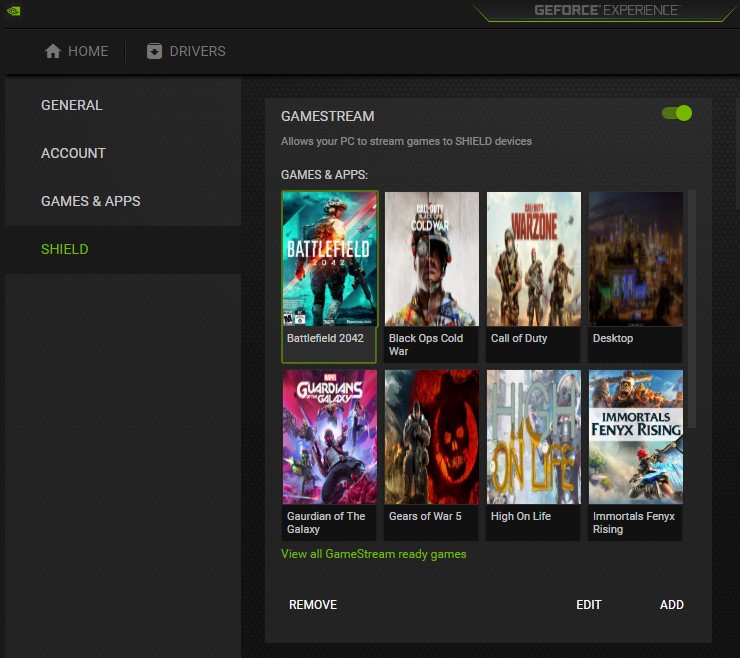740x658 pixels.
Task: Choose the Black Ops Cold War thumbnail
Action: coord(432,259)
